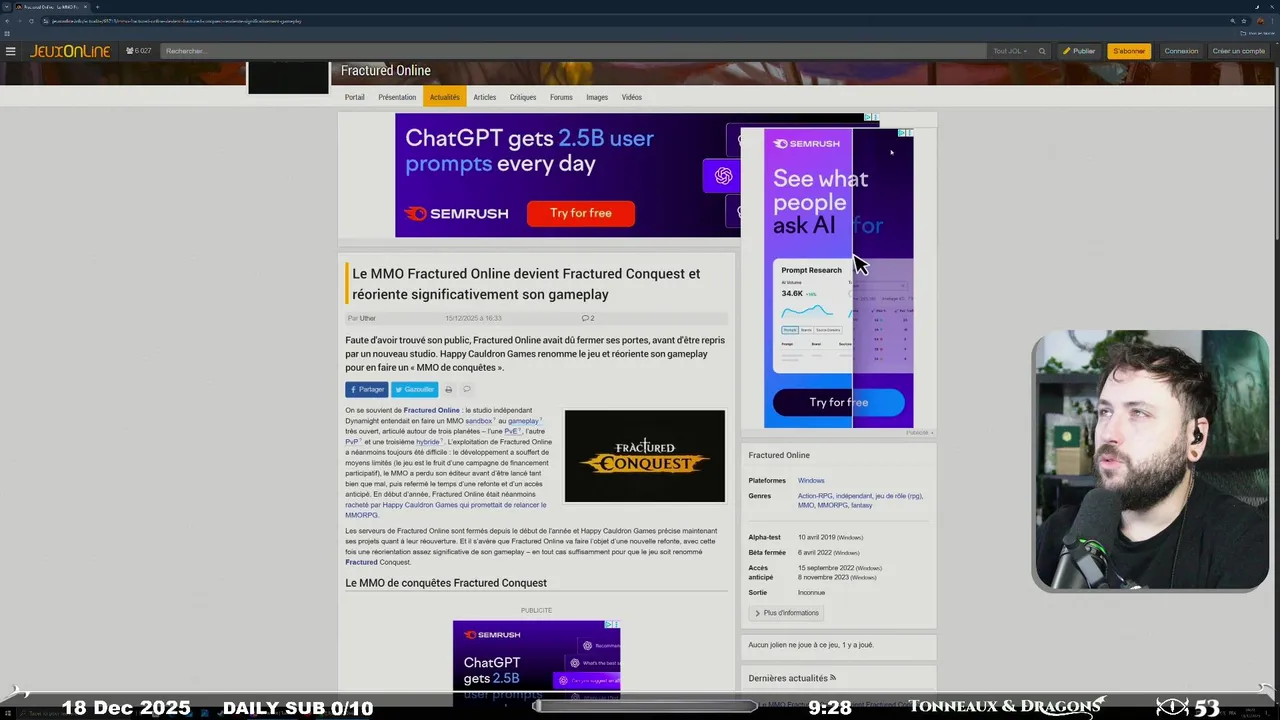Switch to the Images tab
The width and height of the screenshot is (1280, 720).
pyautogui.click(x=597, y=97)
